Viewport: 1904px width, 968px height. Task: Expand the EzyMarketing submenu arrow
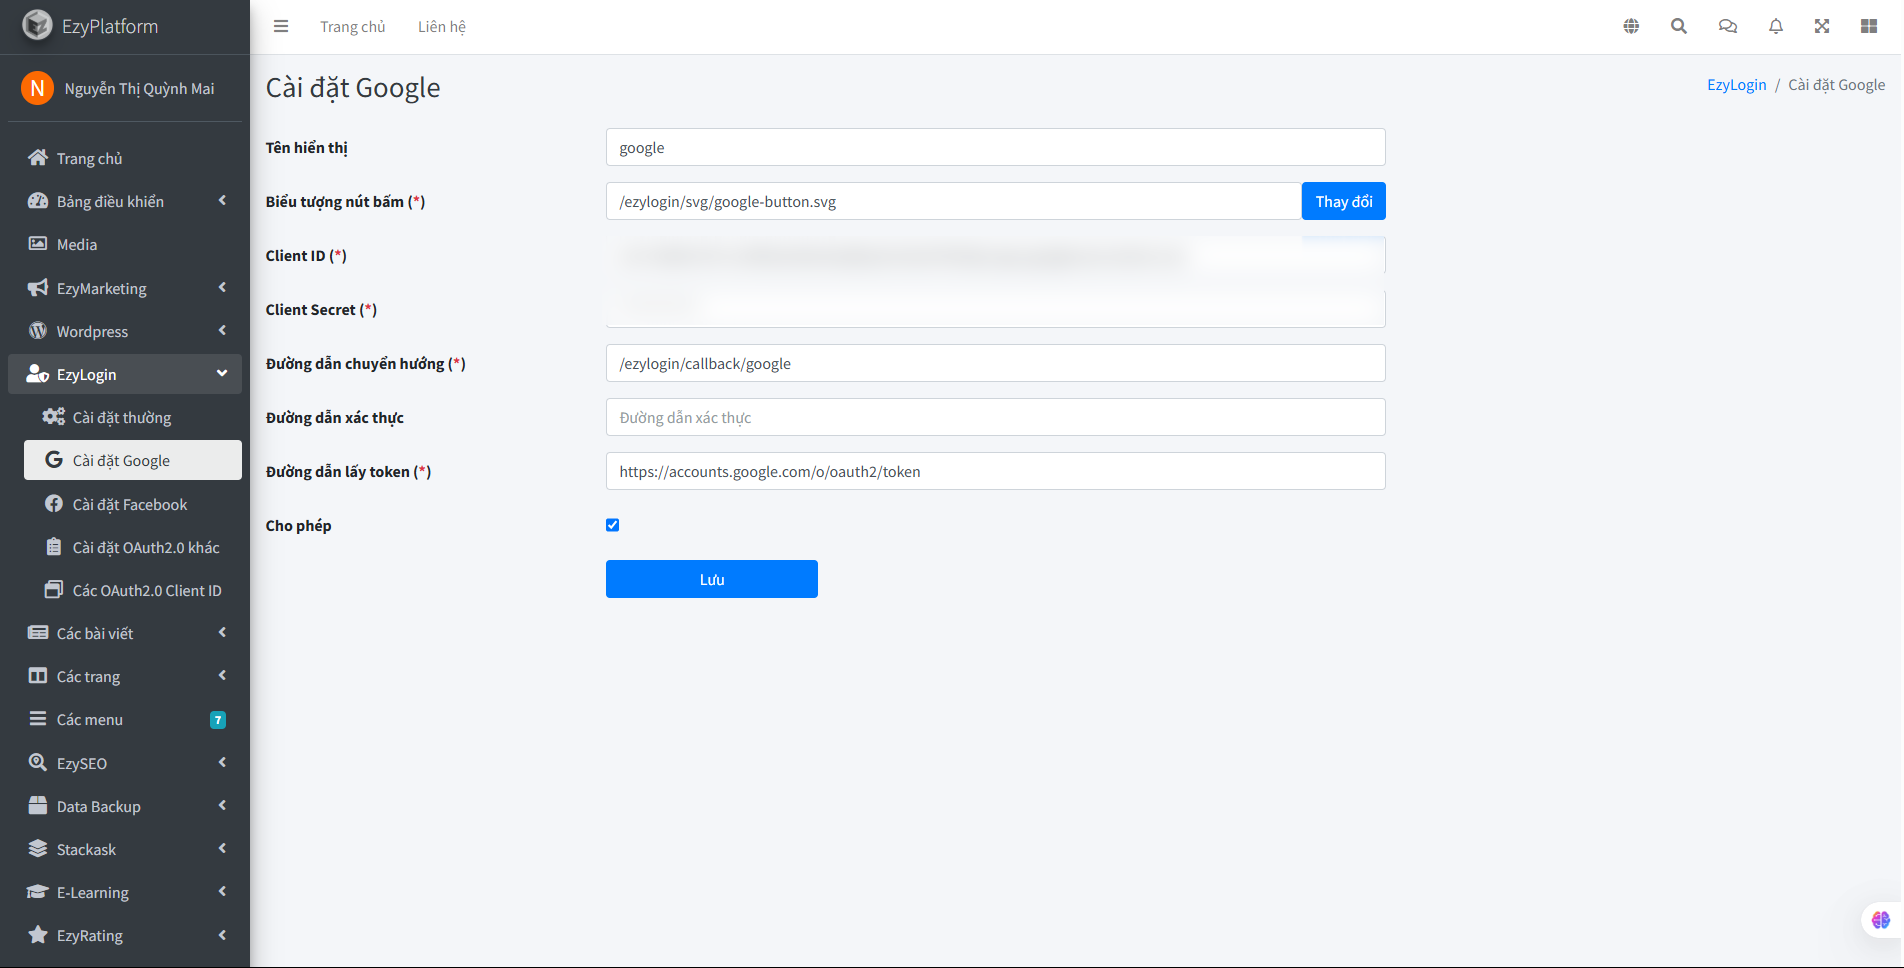pyautogui.click(x=222, y=287)
